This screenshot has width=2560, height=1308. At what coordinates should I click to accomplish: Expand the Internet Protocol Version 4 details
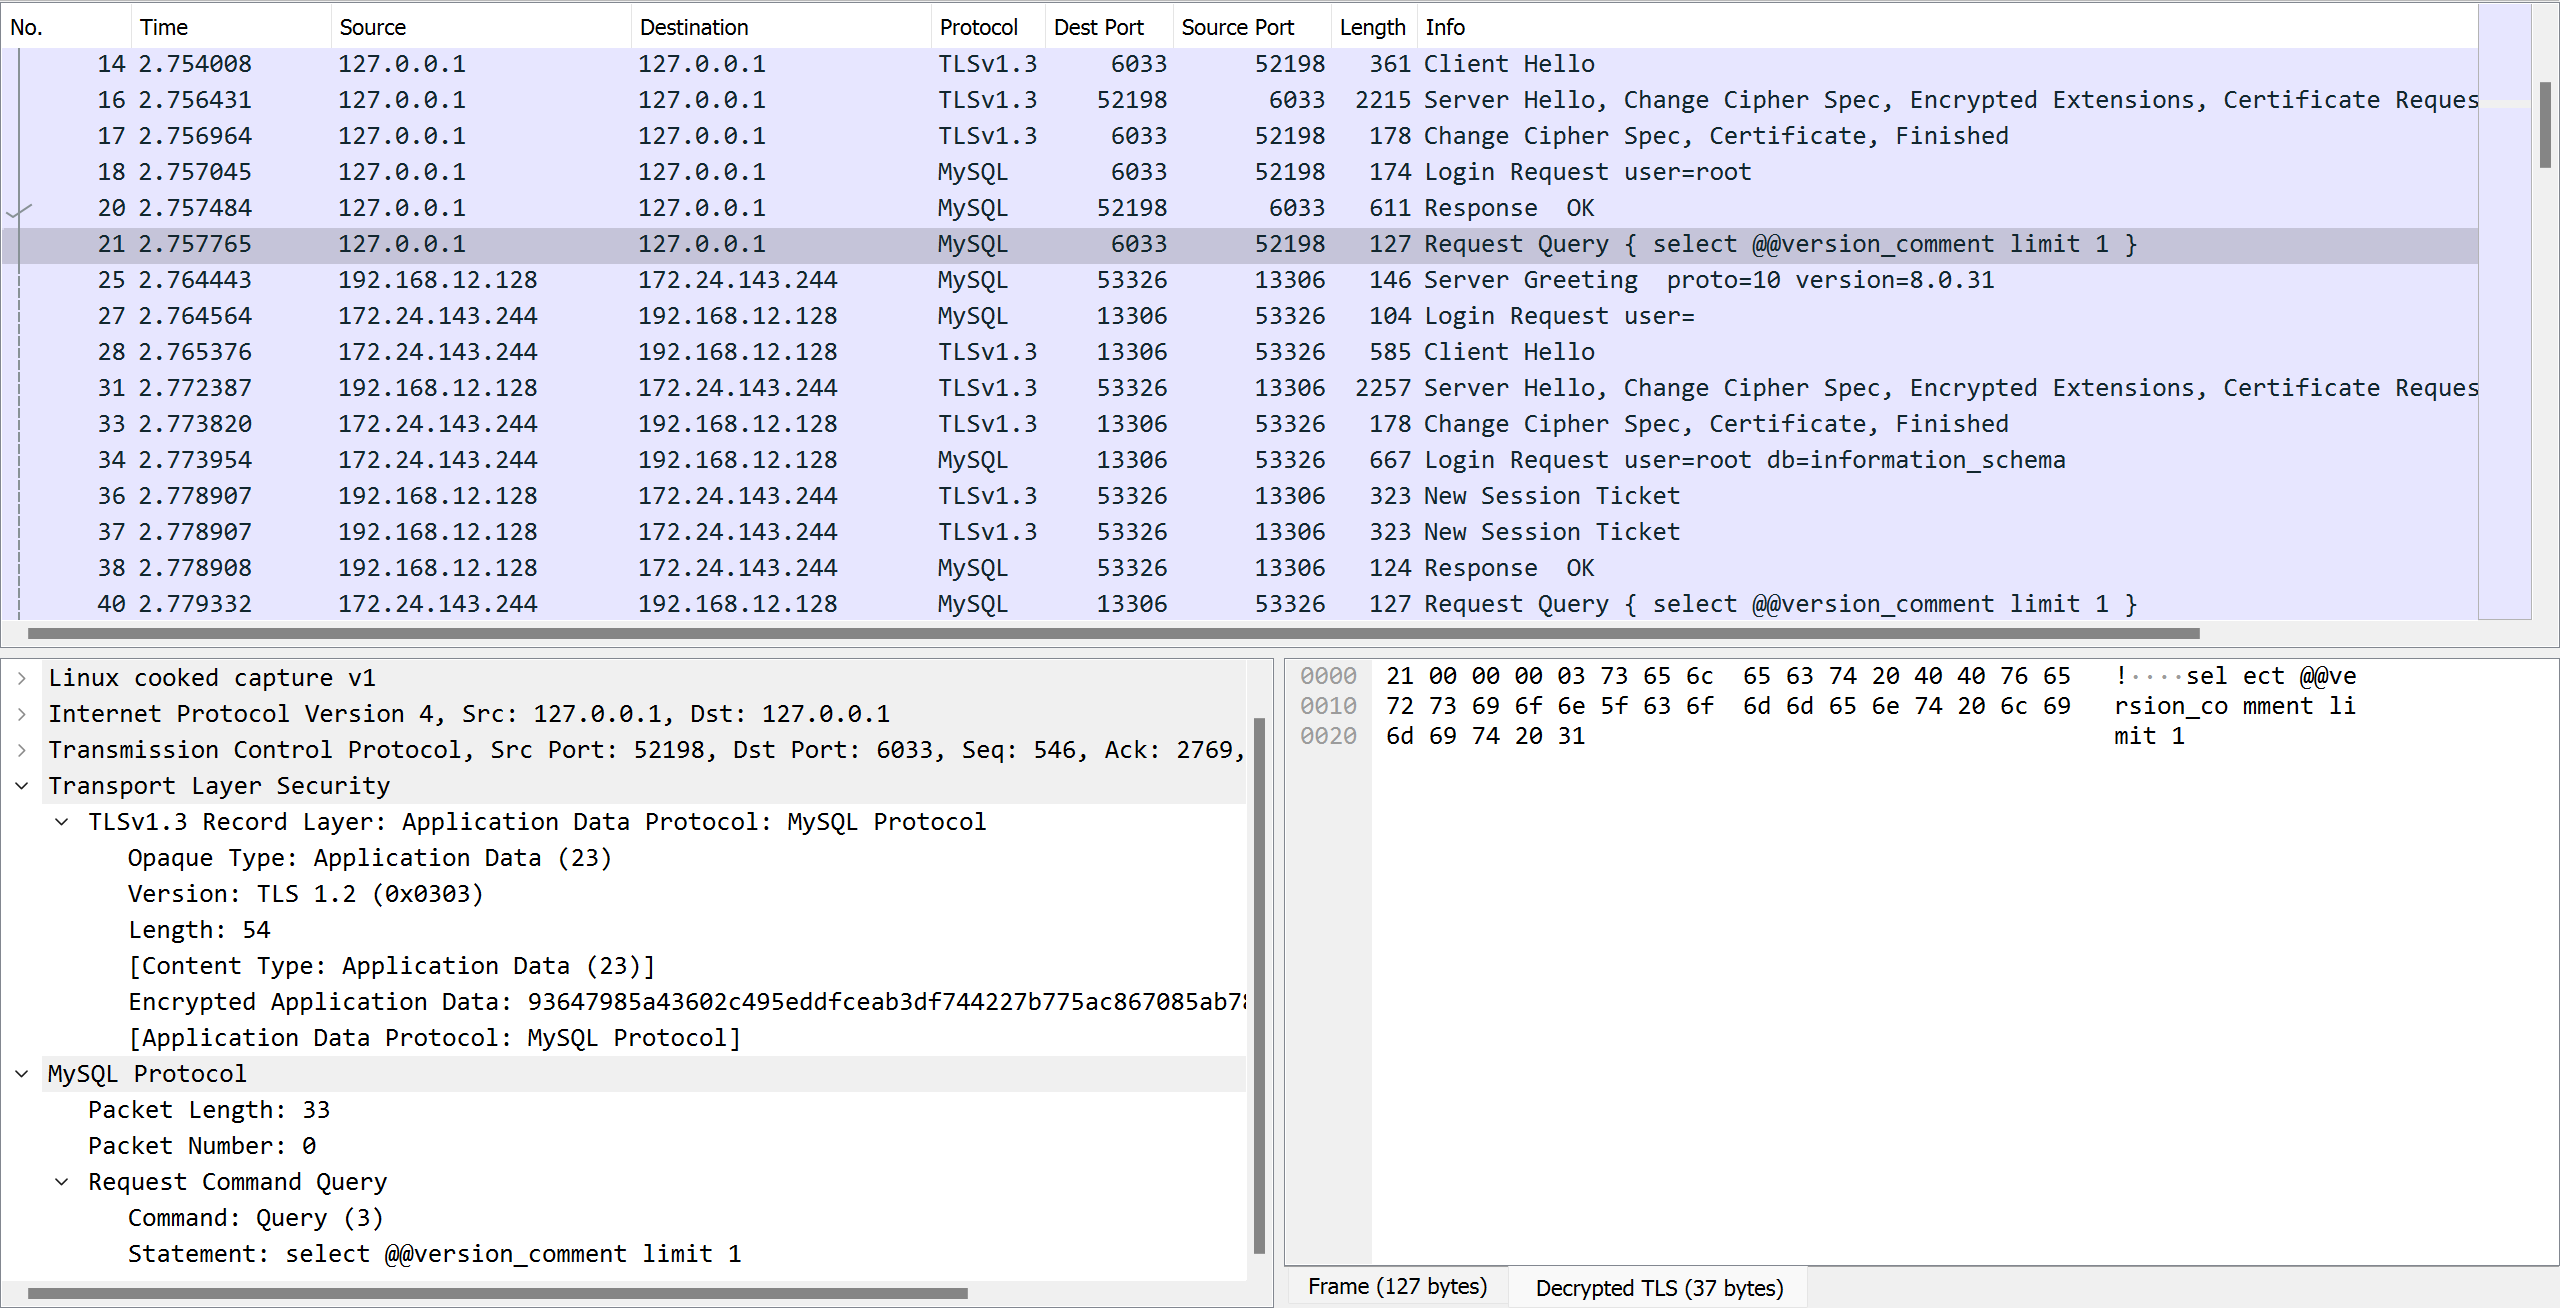(x=21, y=713)
